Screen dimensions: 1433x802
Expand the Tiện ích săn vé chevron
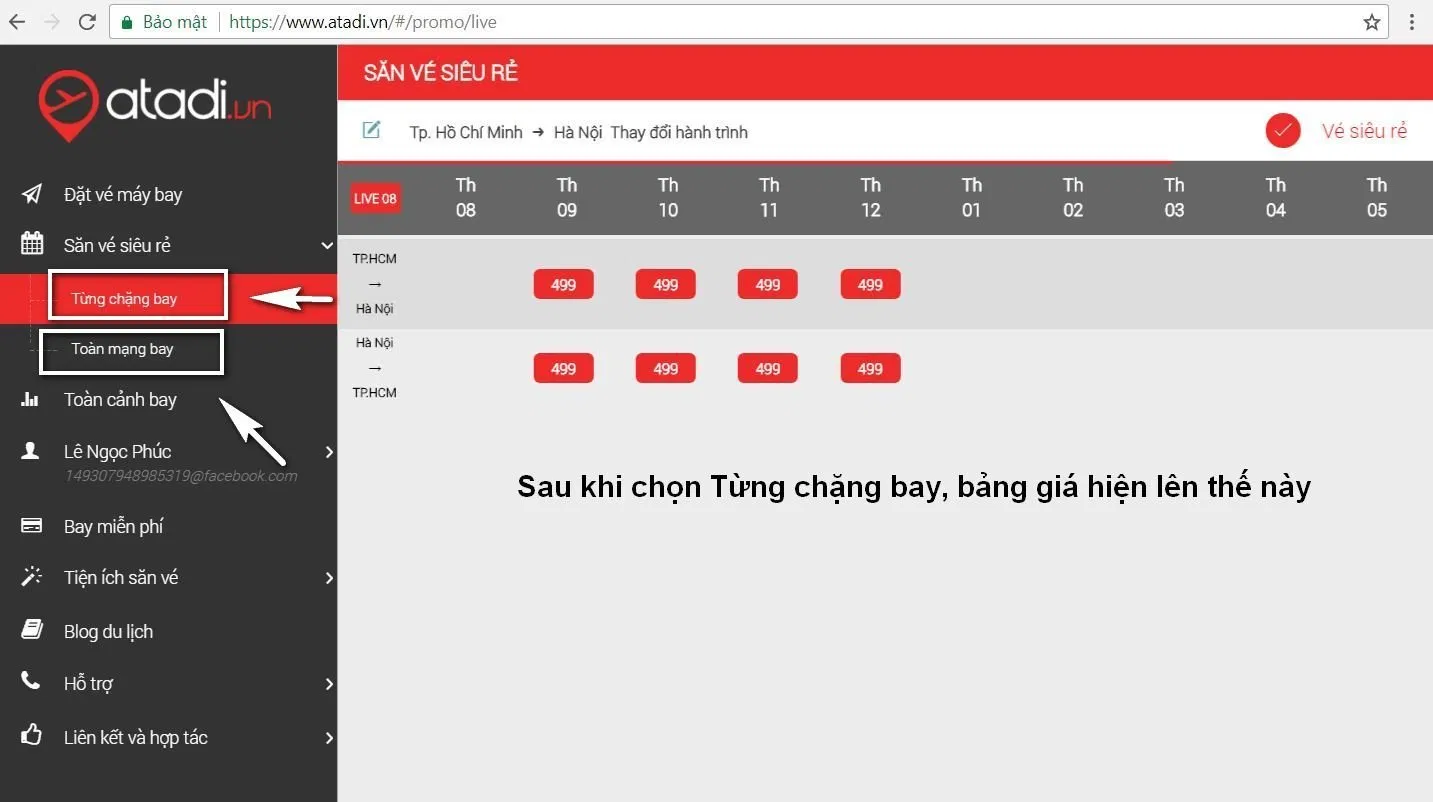[x=329, y=578]
